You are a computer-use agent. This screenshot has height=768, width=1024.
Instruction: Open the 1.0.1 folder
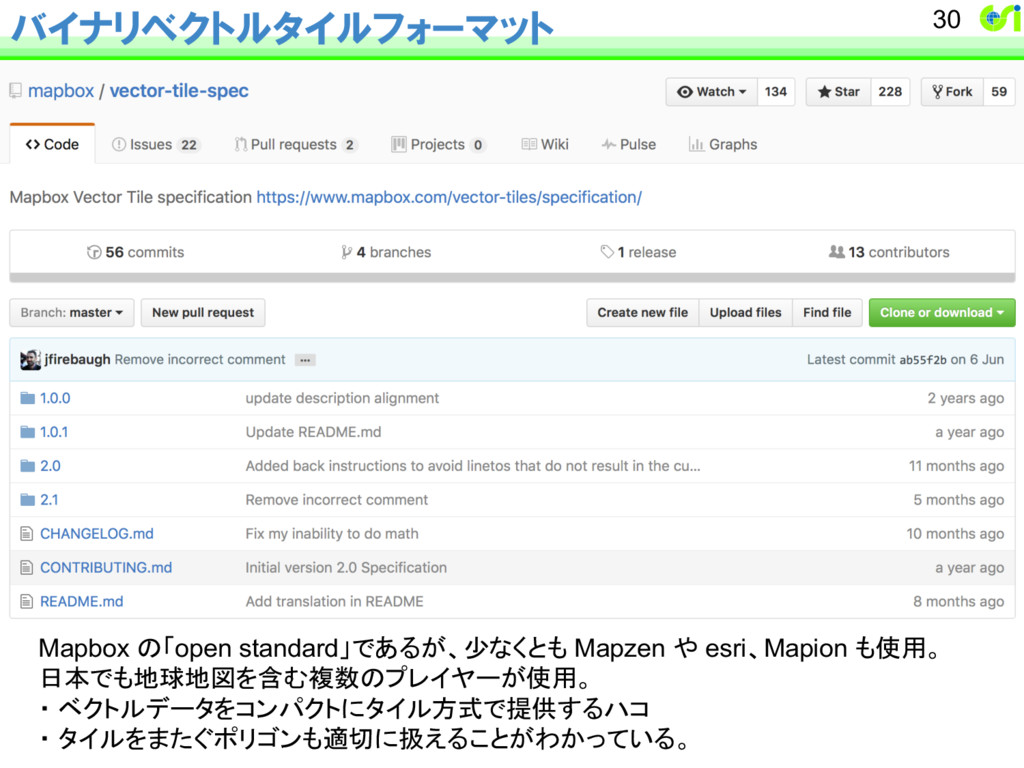tap(54, 432)
